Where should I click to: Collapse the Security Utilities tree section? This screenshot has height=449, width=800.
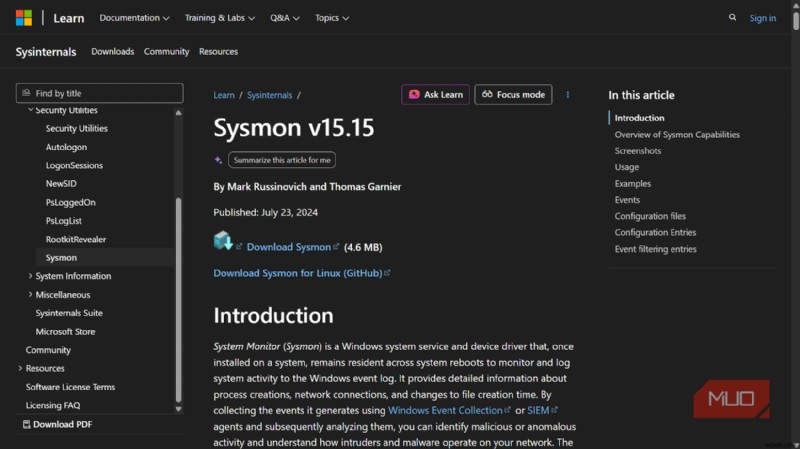30,110
